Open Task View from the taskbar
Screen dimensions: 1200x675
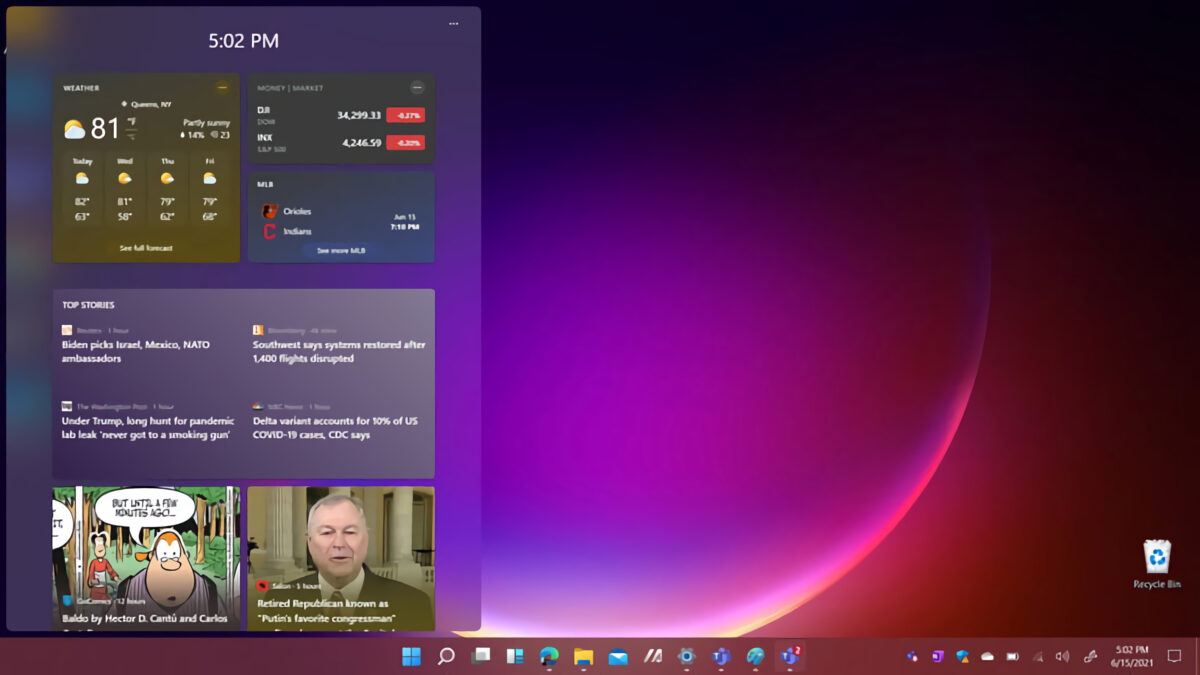[x=482, y=657]
